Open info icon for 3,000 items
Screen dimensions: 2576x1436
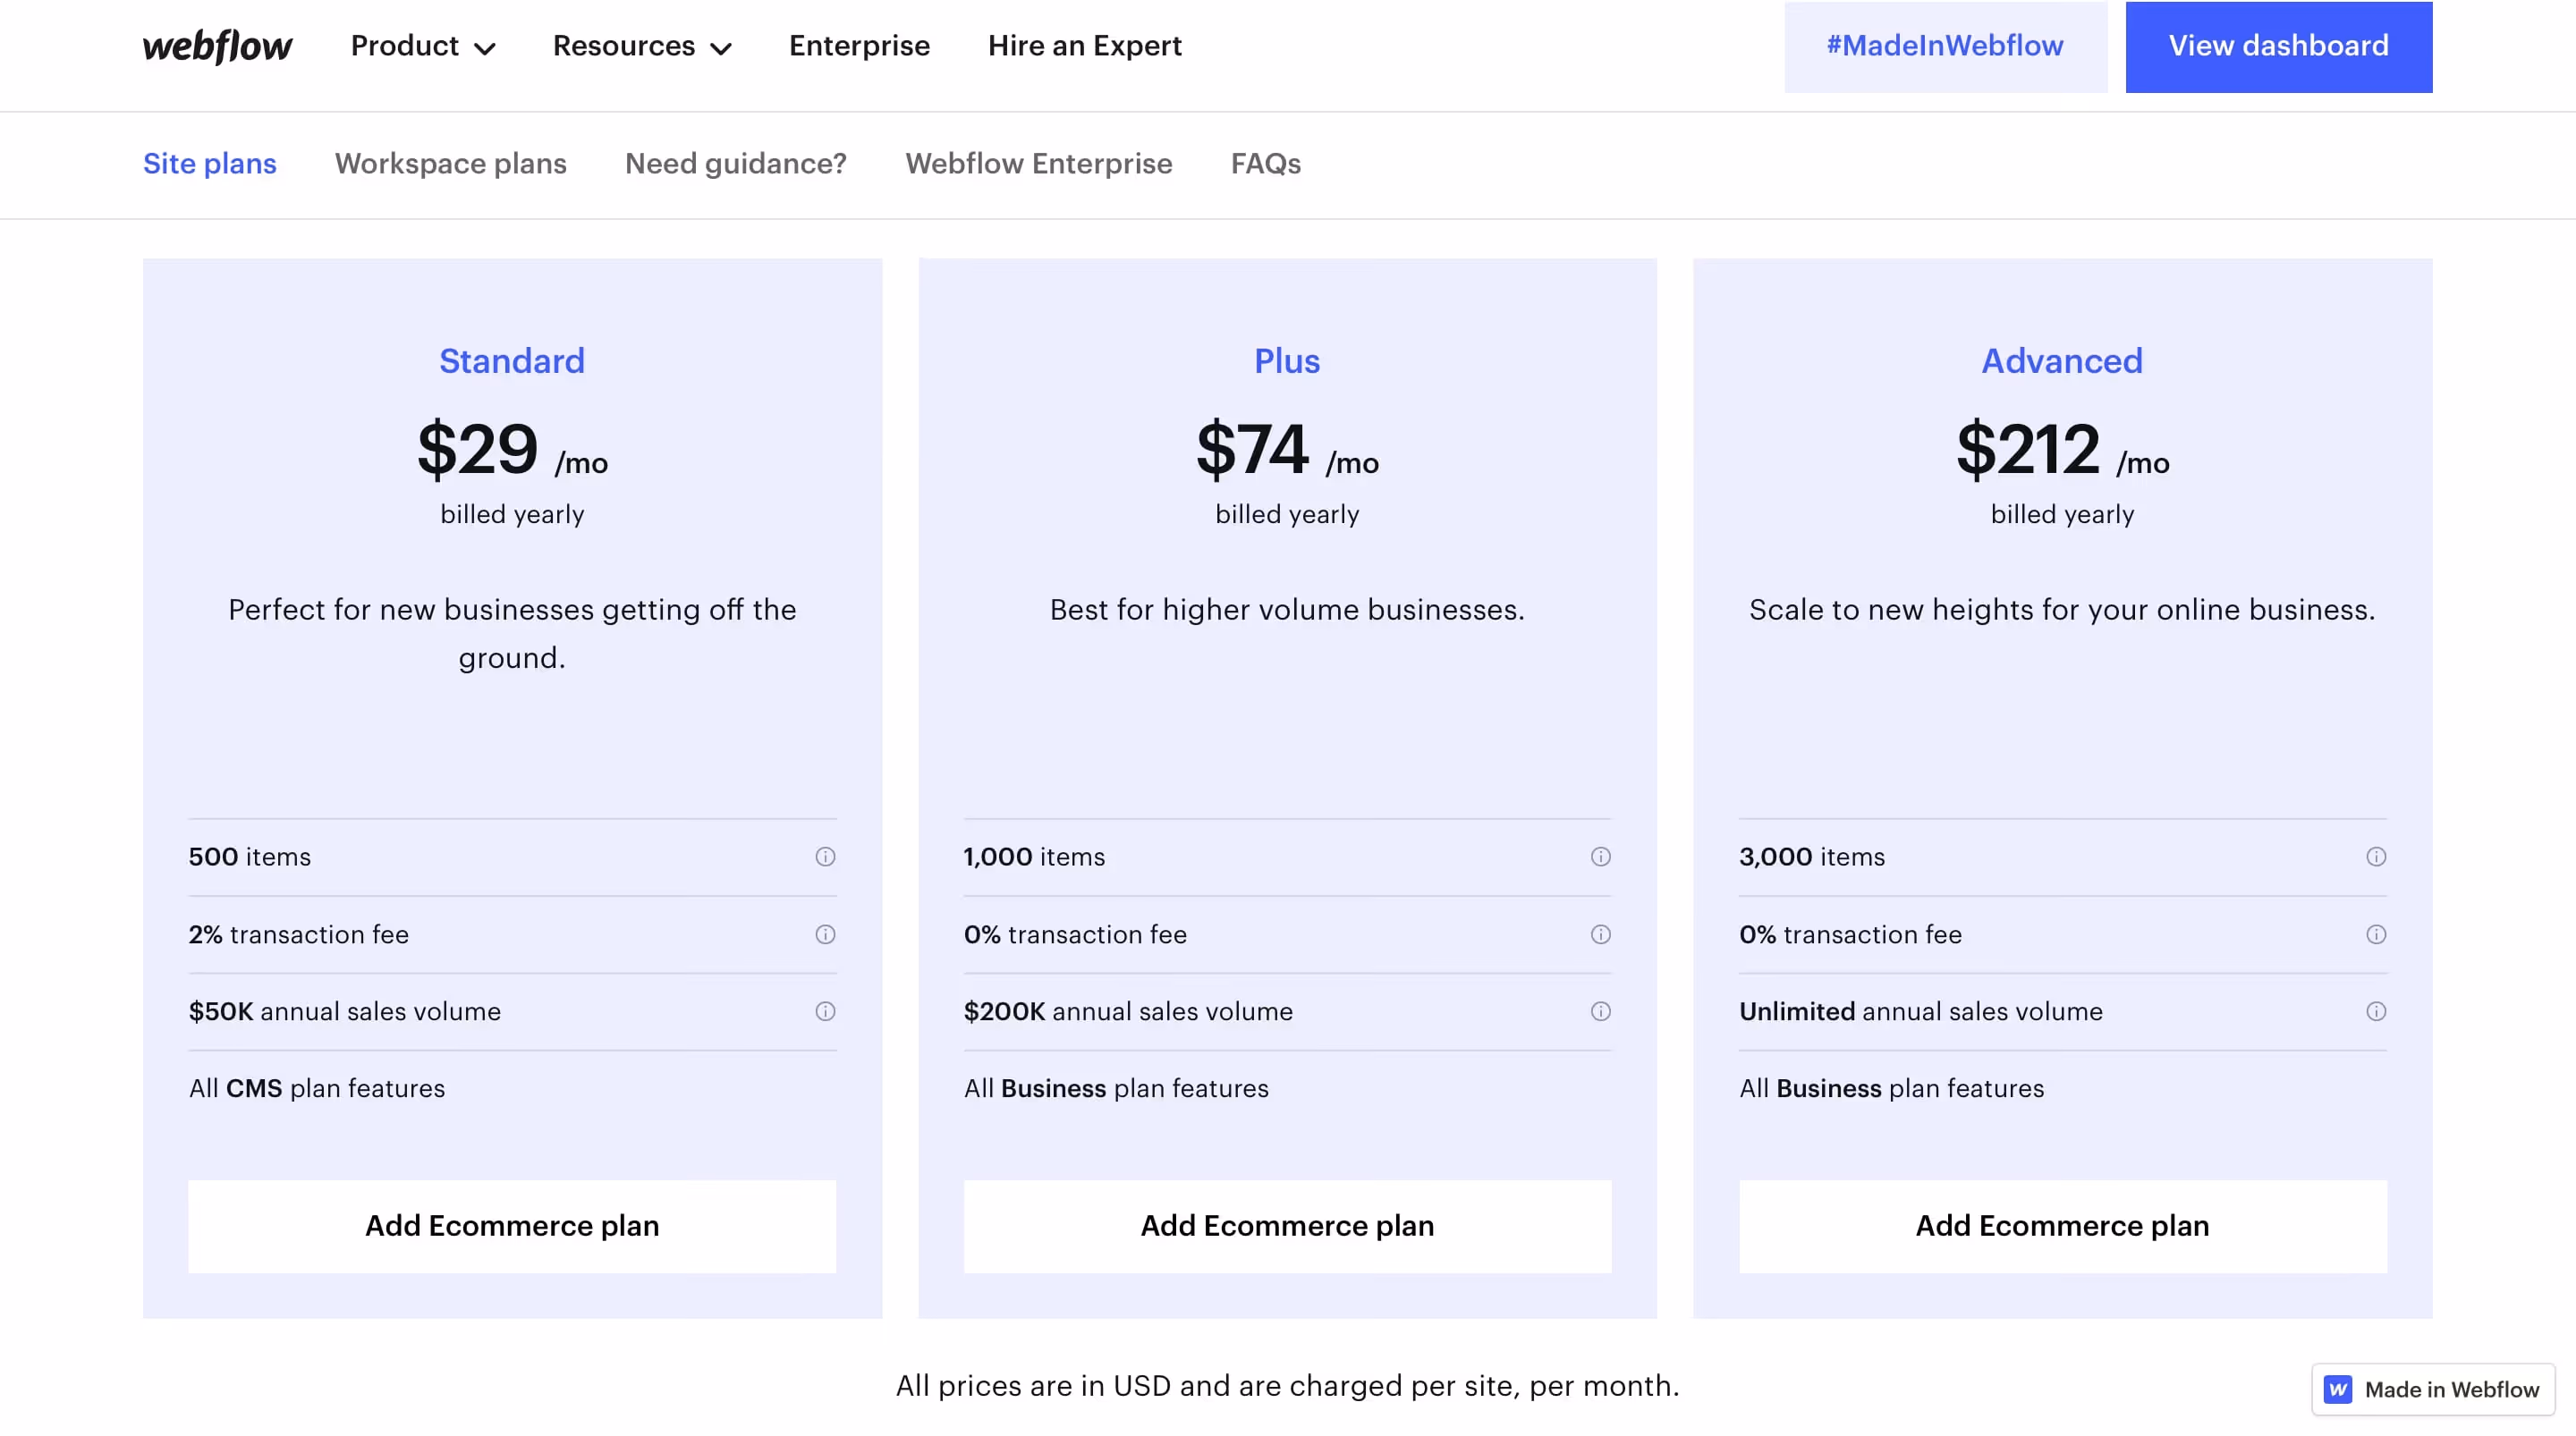[x=2376, y=857]
